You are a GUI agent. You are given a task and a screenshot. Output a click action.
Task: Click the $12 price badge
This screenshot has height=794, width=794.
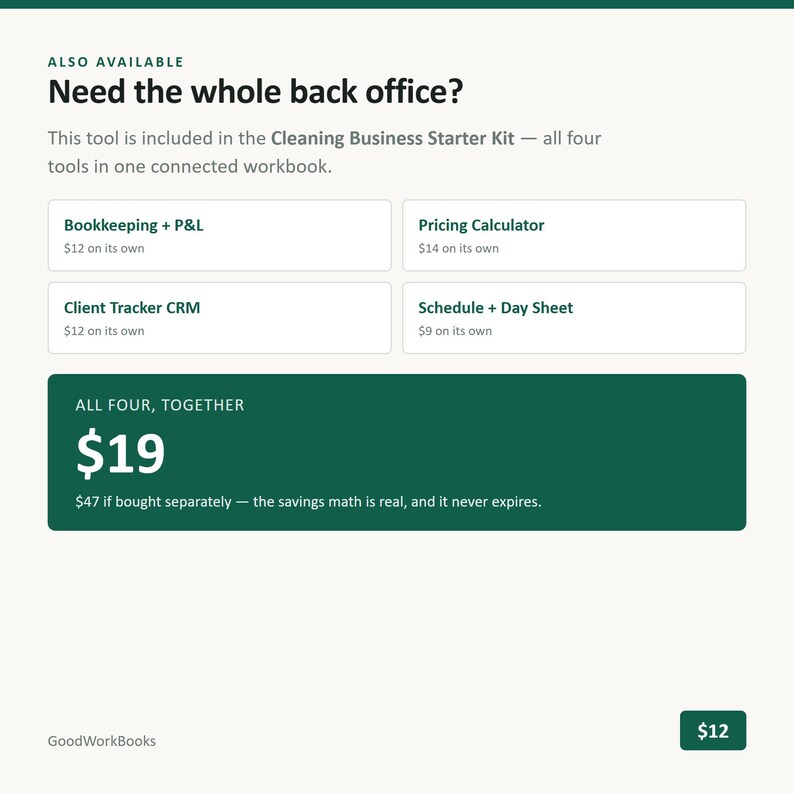[712, 730]
